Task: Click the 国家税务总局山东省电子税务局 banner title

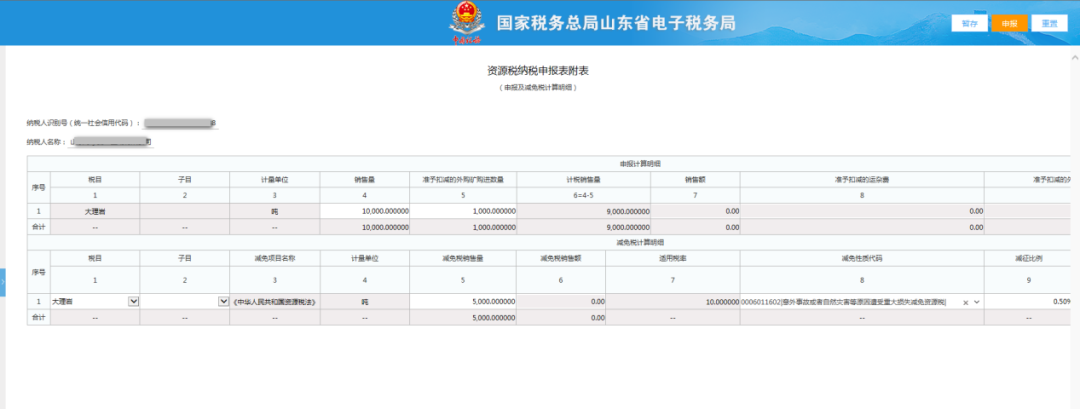Action: click(616, 23)
